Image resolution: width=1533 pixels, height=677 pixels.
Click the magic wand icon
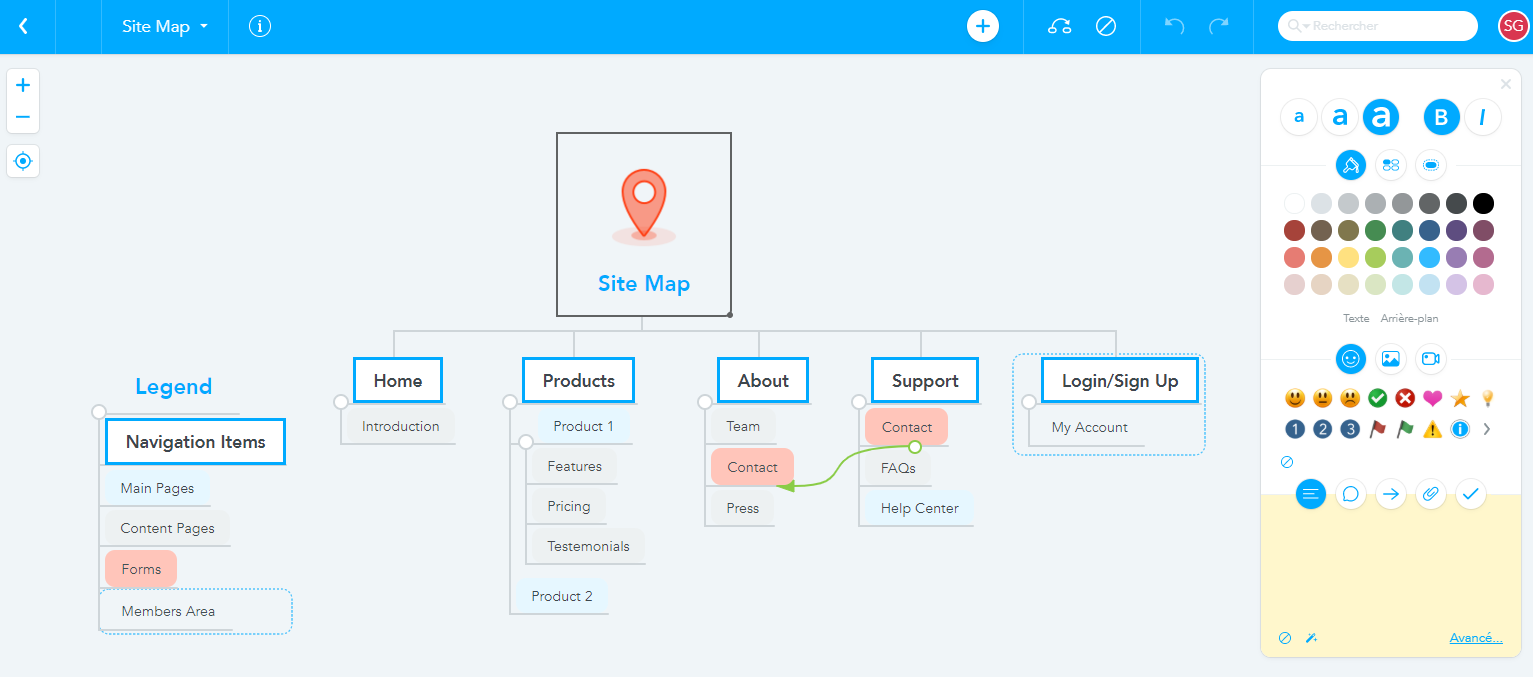[1312, 638]
